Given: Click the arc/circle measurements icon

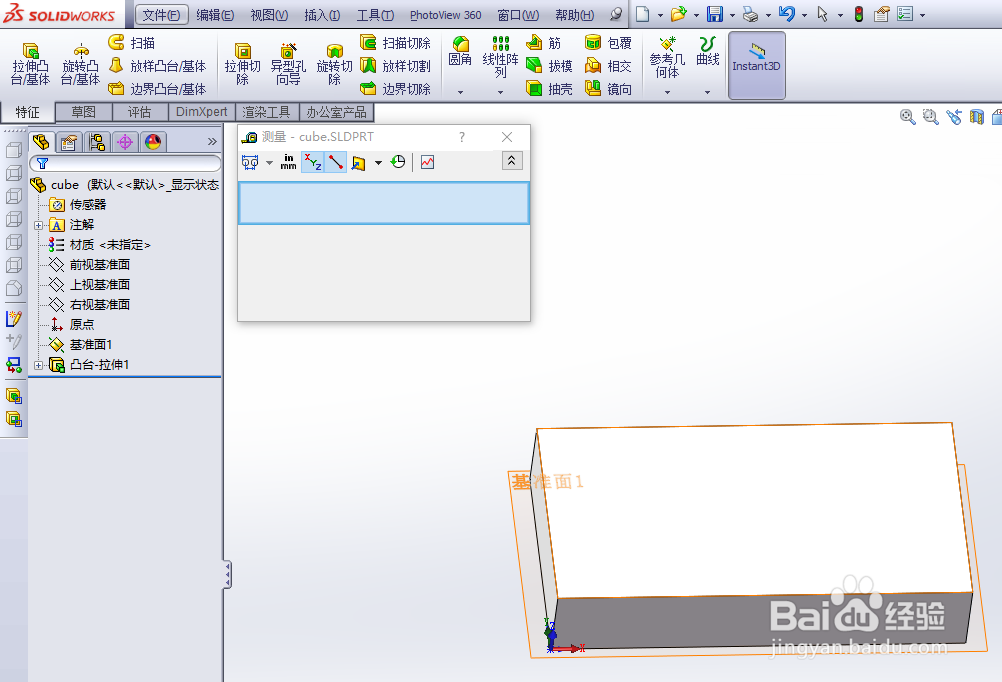Looking at the screenshot, I should pyautogui.click(x=250, y=162).
